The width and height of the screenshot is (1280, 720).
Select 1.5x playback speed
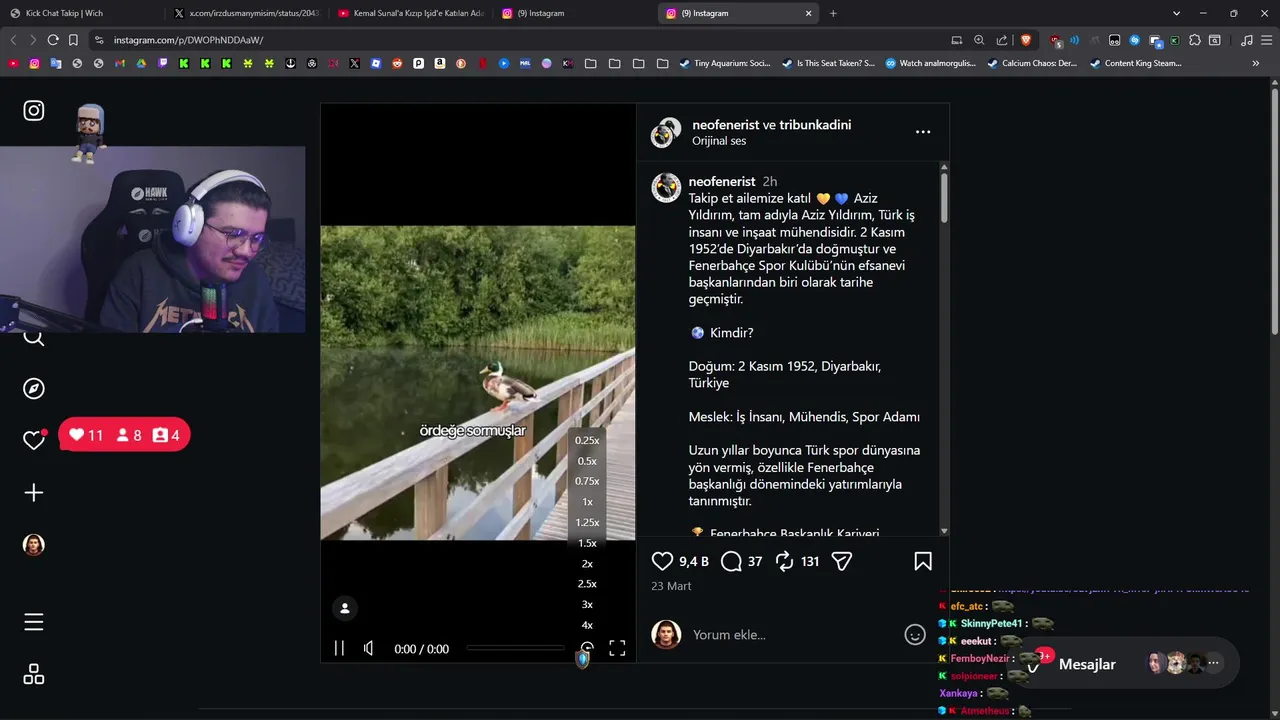tap(587, 543)
